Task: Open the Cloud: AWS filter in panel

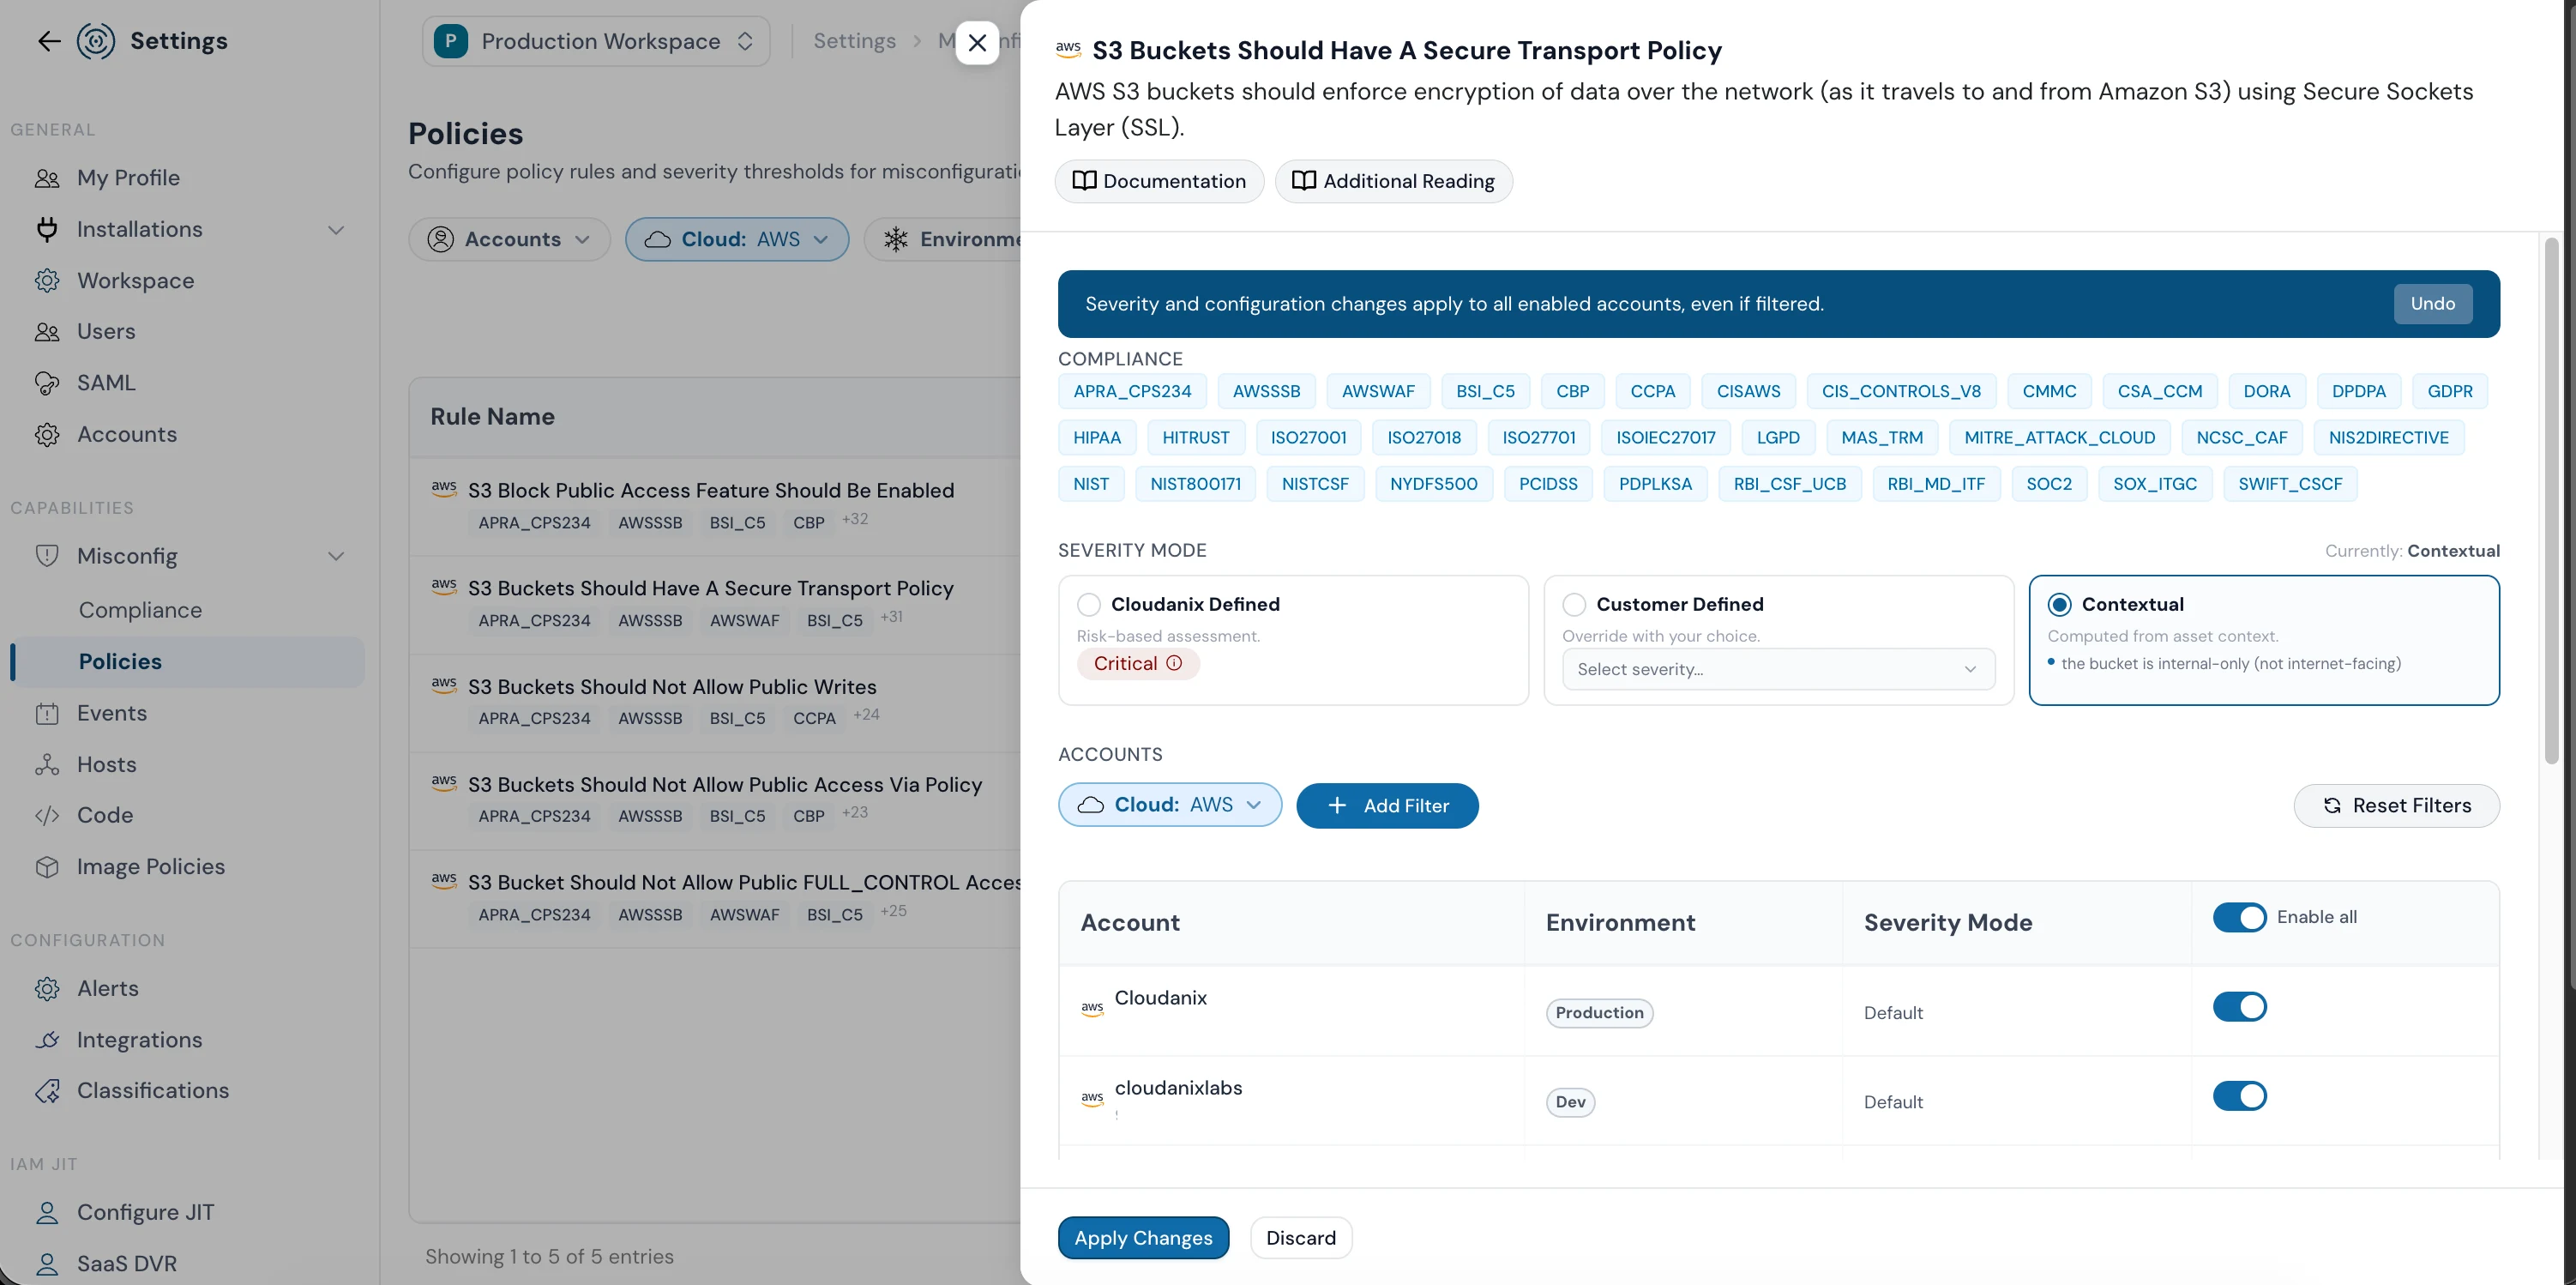Action: 1170,805
